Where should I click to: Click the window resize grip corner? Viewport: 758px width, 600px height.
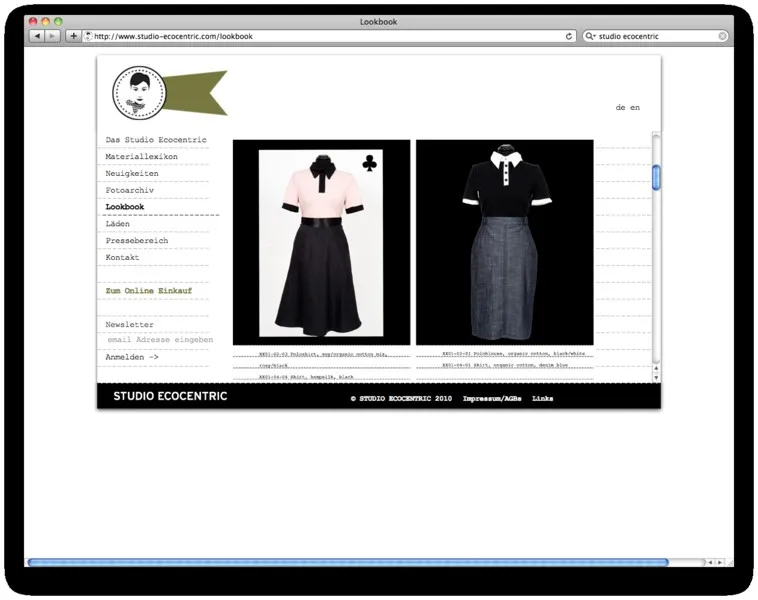[729, 562]
